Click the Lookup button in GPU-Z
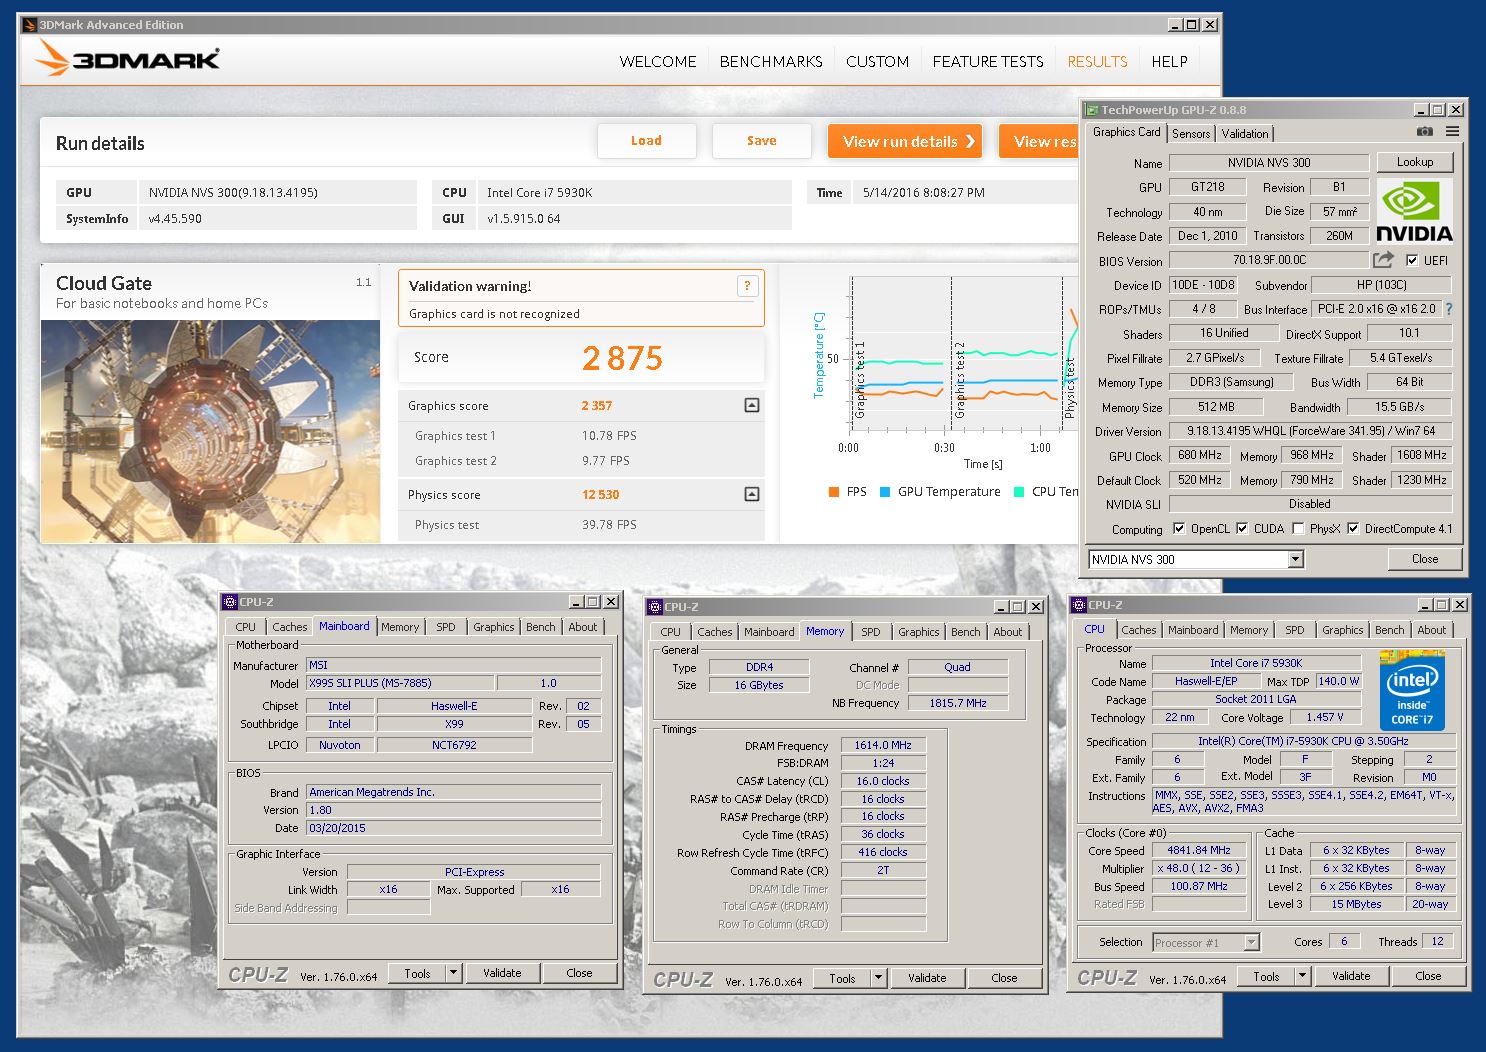This screenshot has width=1486, height=1052. pyautogui.click(x=1414, y=162)
